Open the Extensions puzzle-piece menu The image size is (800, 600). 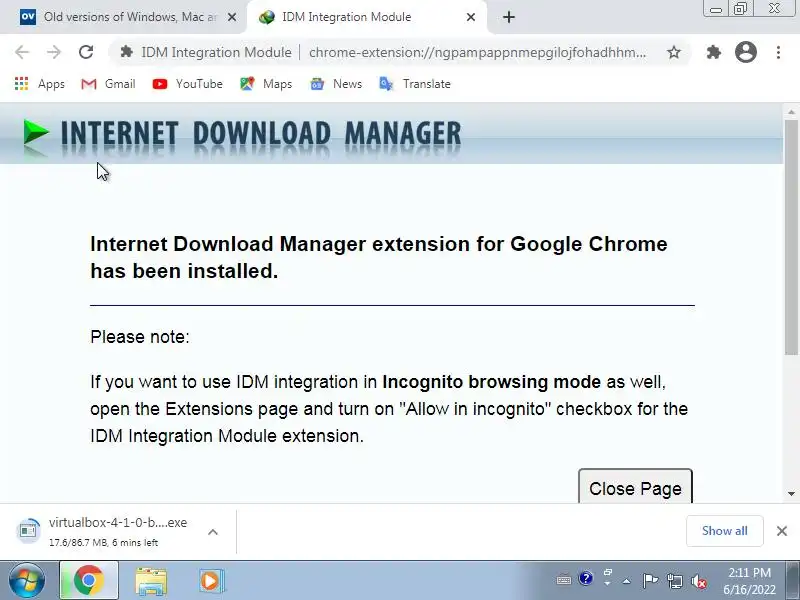click(713, 52)
